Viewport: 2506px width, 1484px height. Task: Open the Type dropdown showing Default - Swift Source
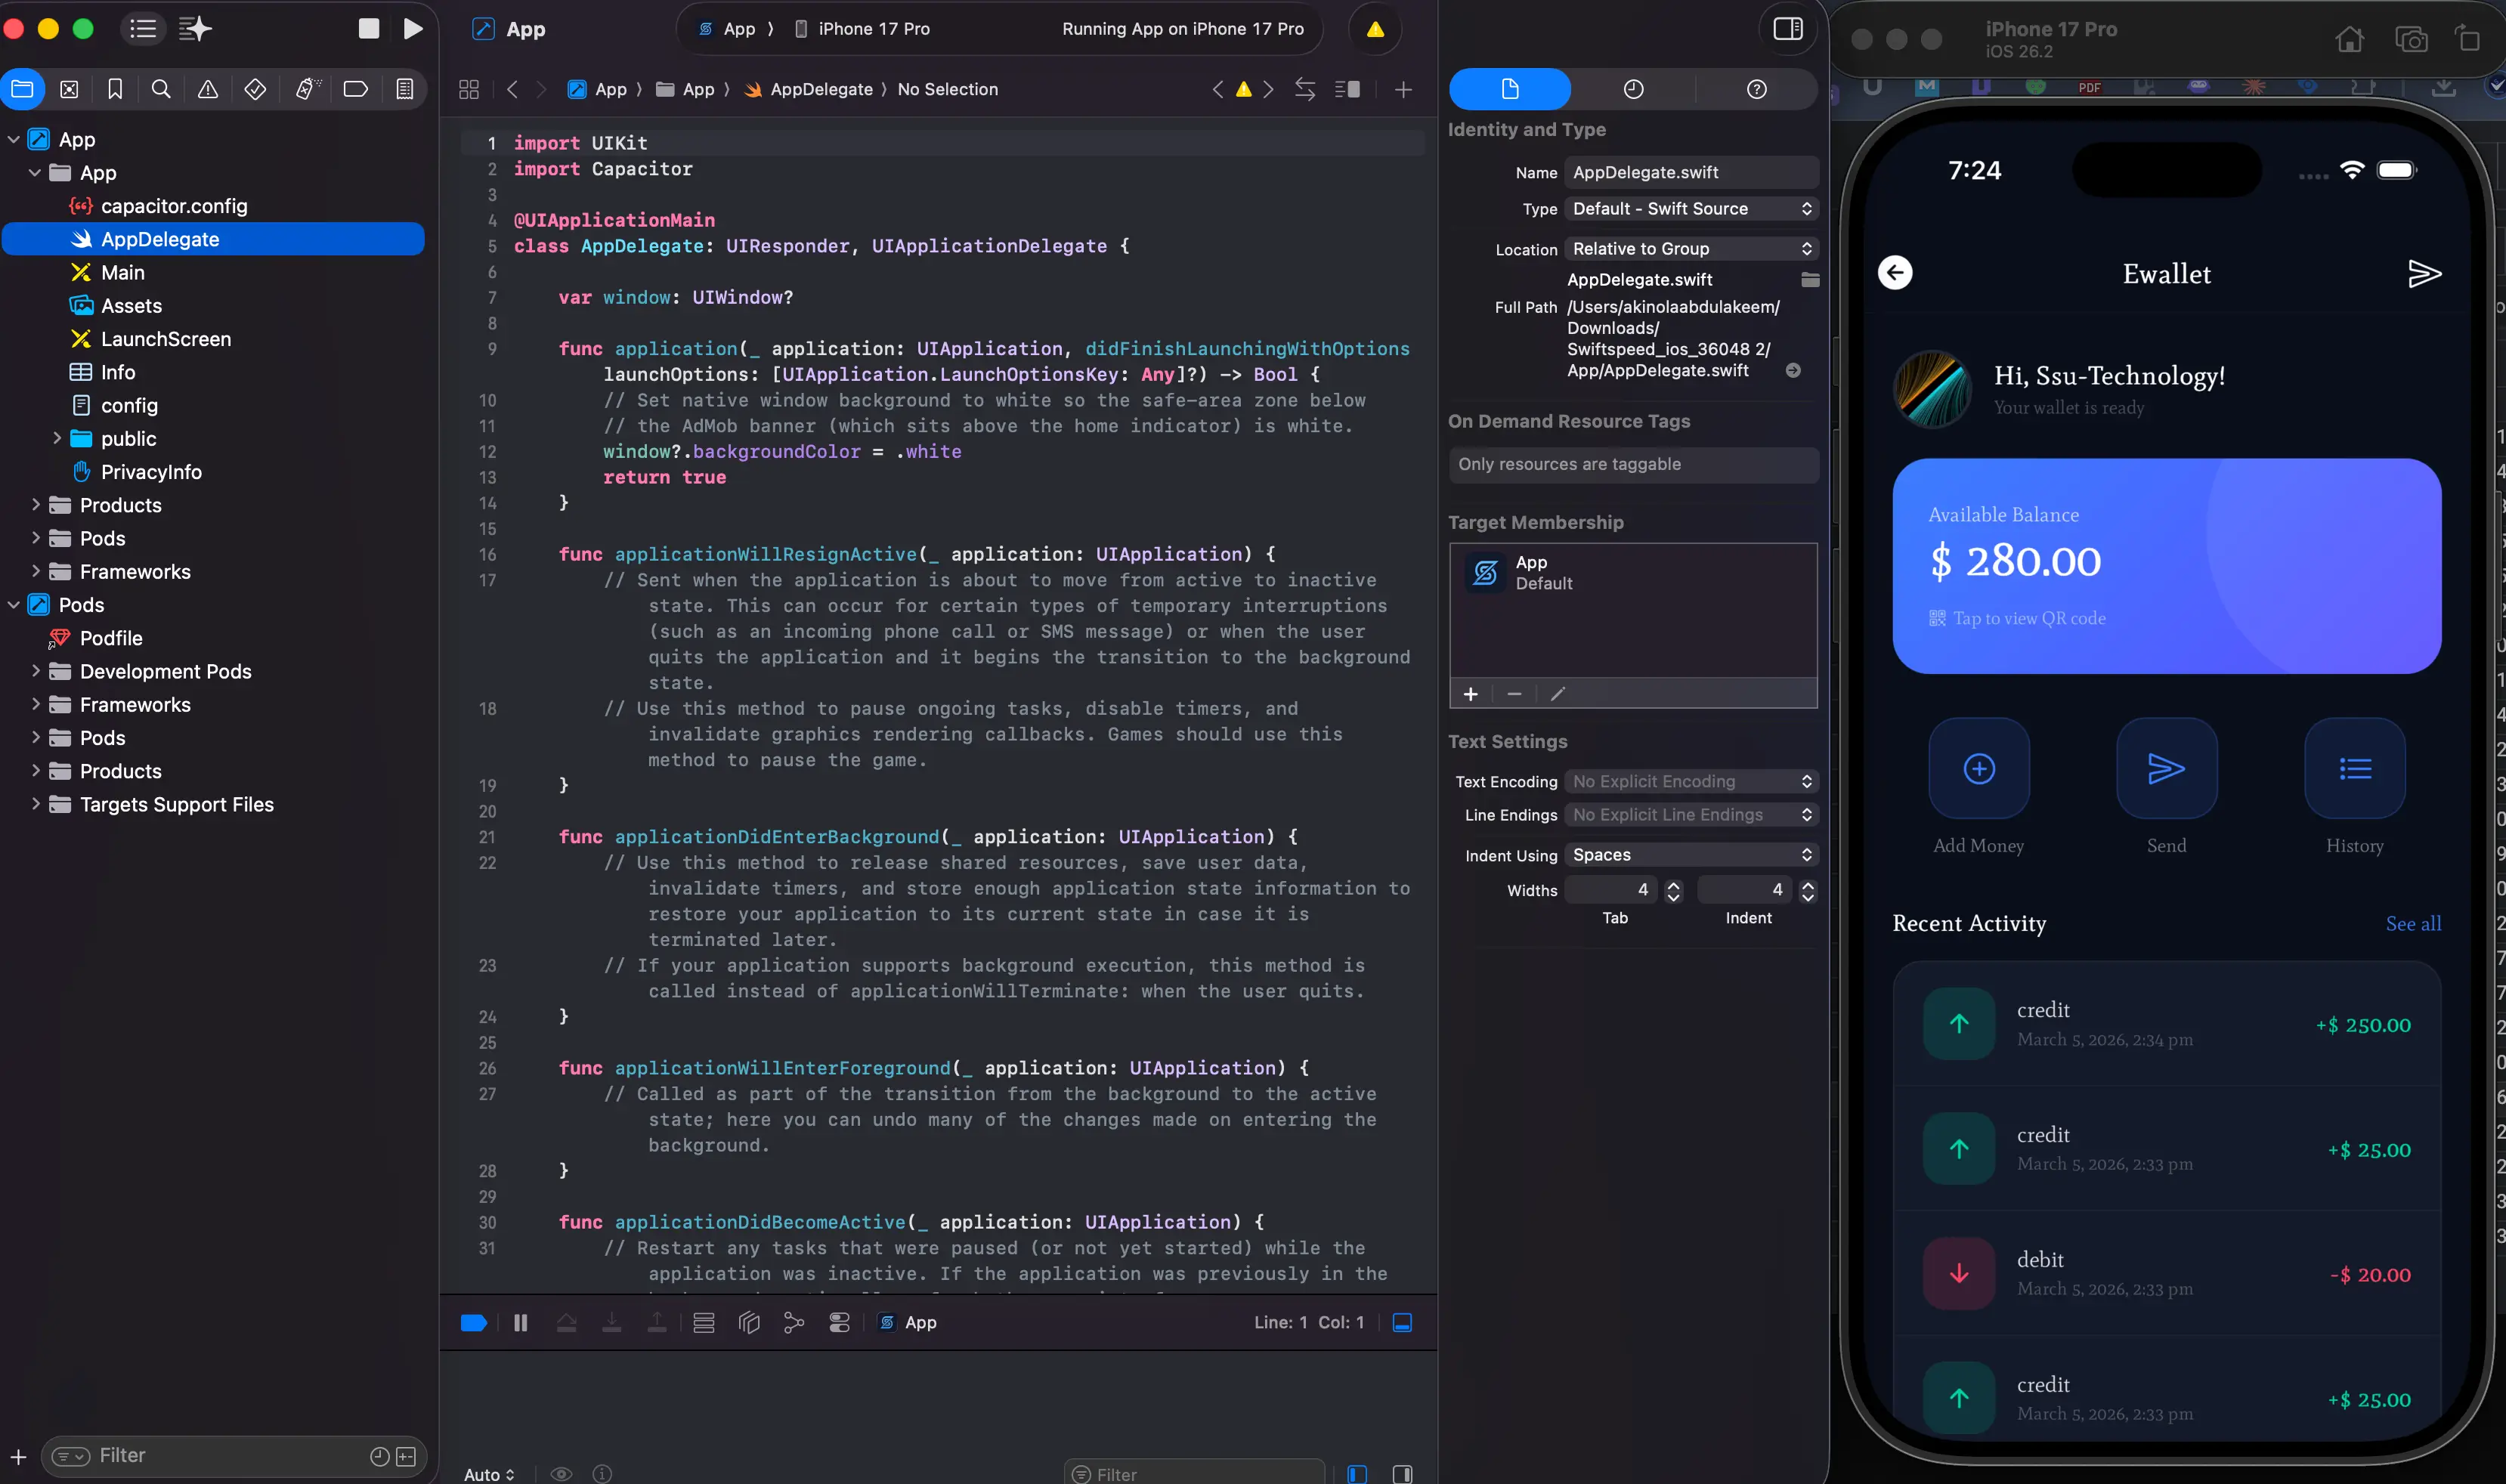coord(1690,209)
